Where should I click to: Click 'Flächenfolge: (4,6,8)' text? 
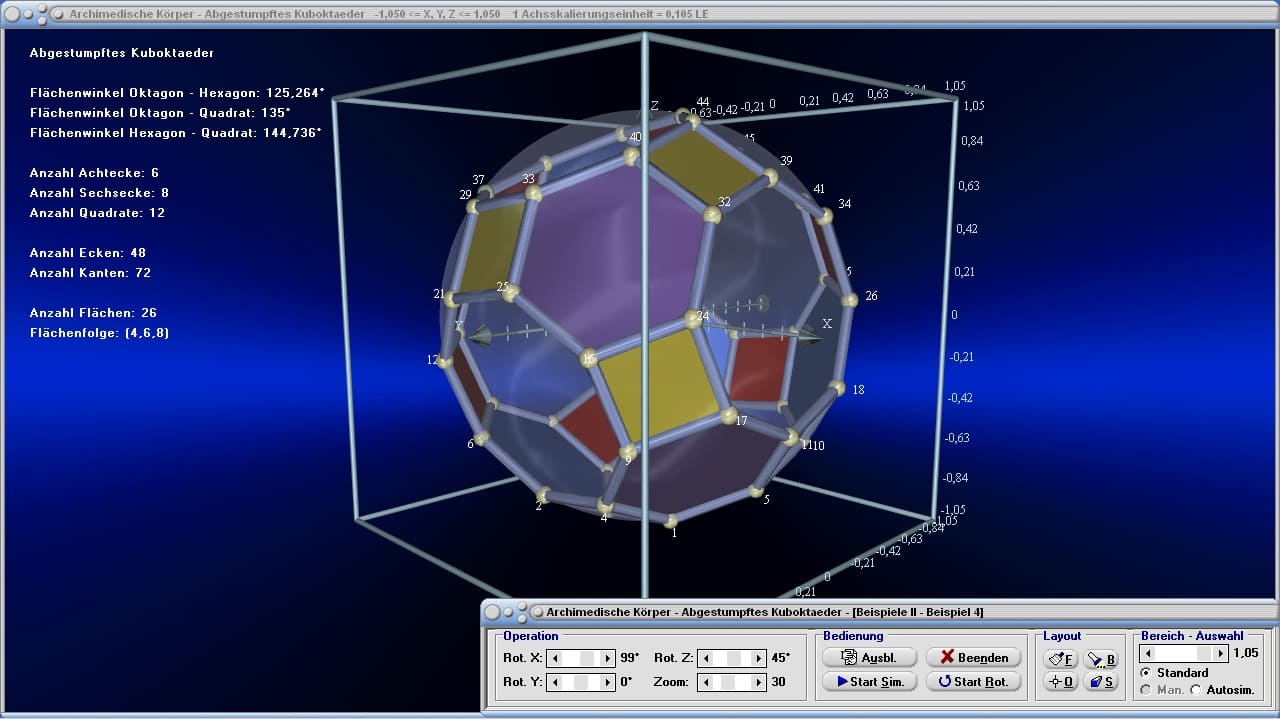99,333
